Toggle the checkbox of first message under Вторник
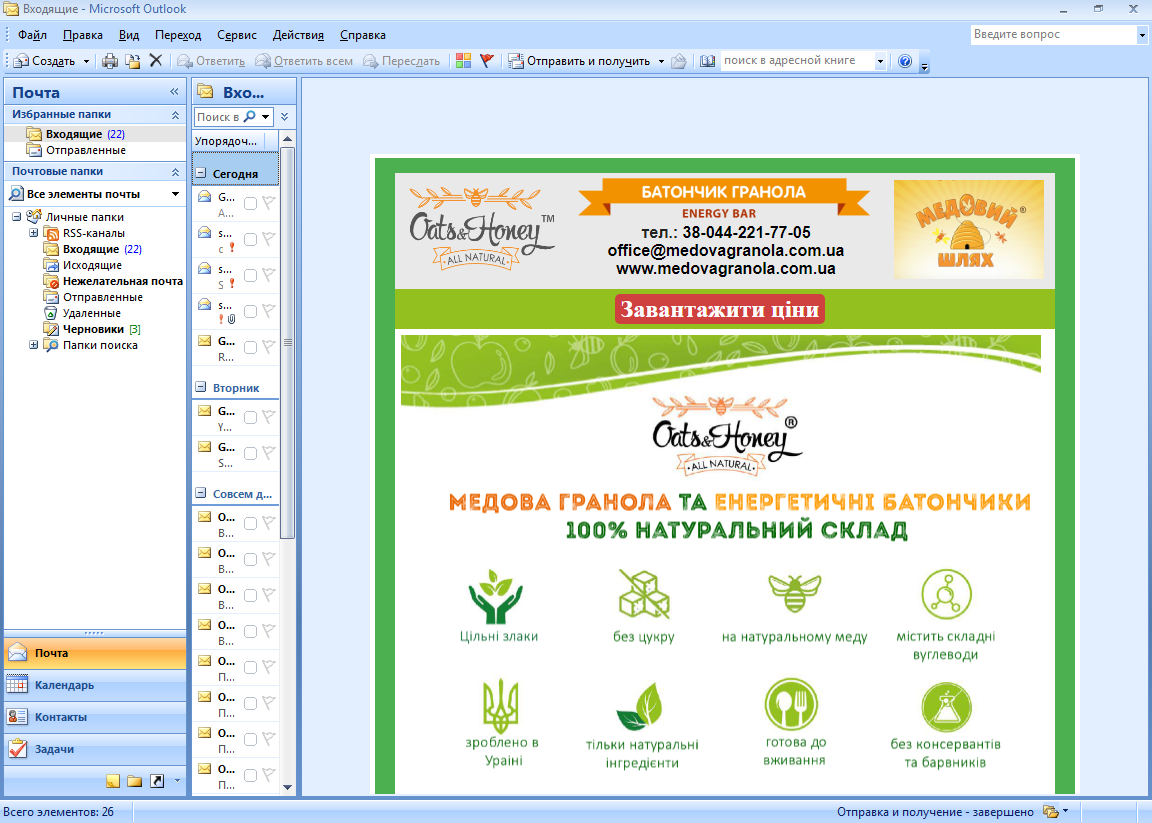 (250, 417)
